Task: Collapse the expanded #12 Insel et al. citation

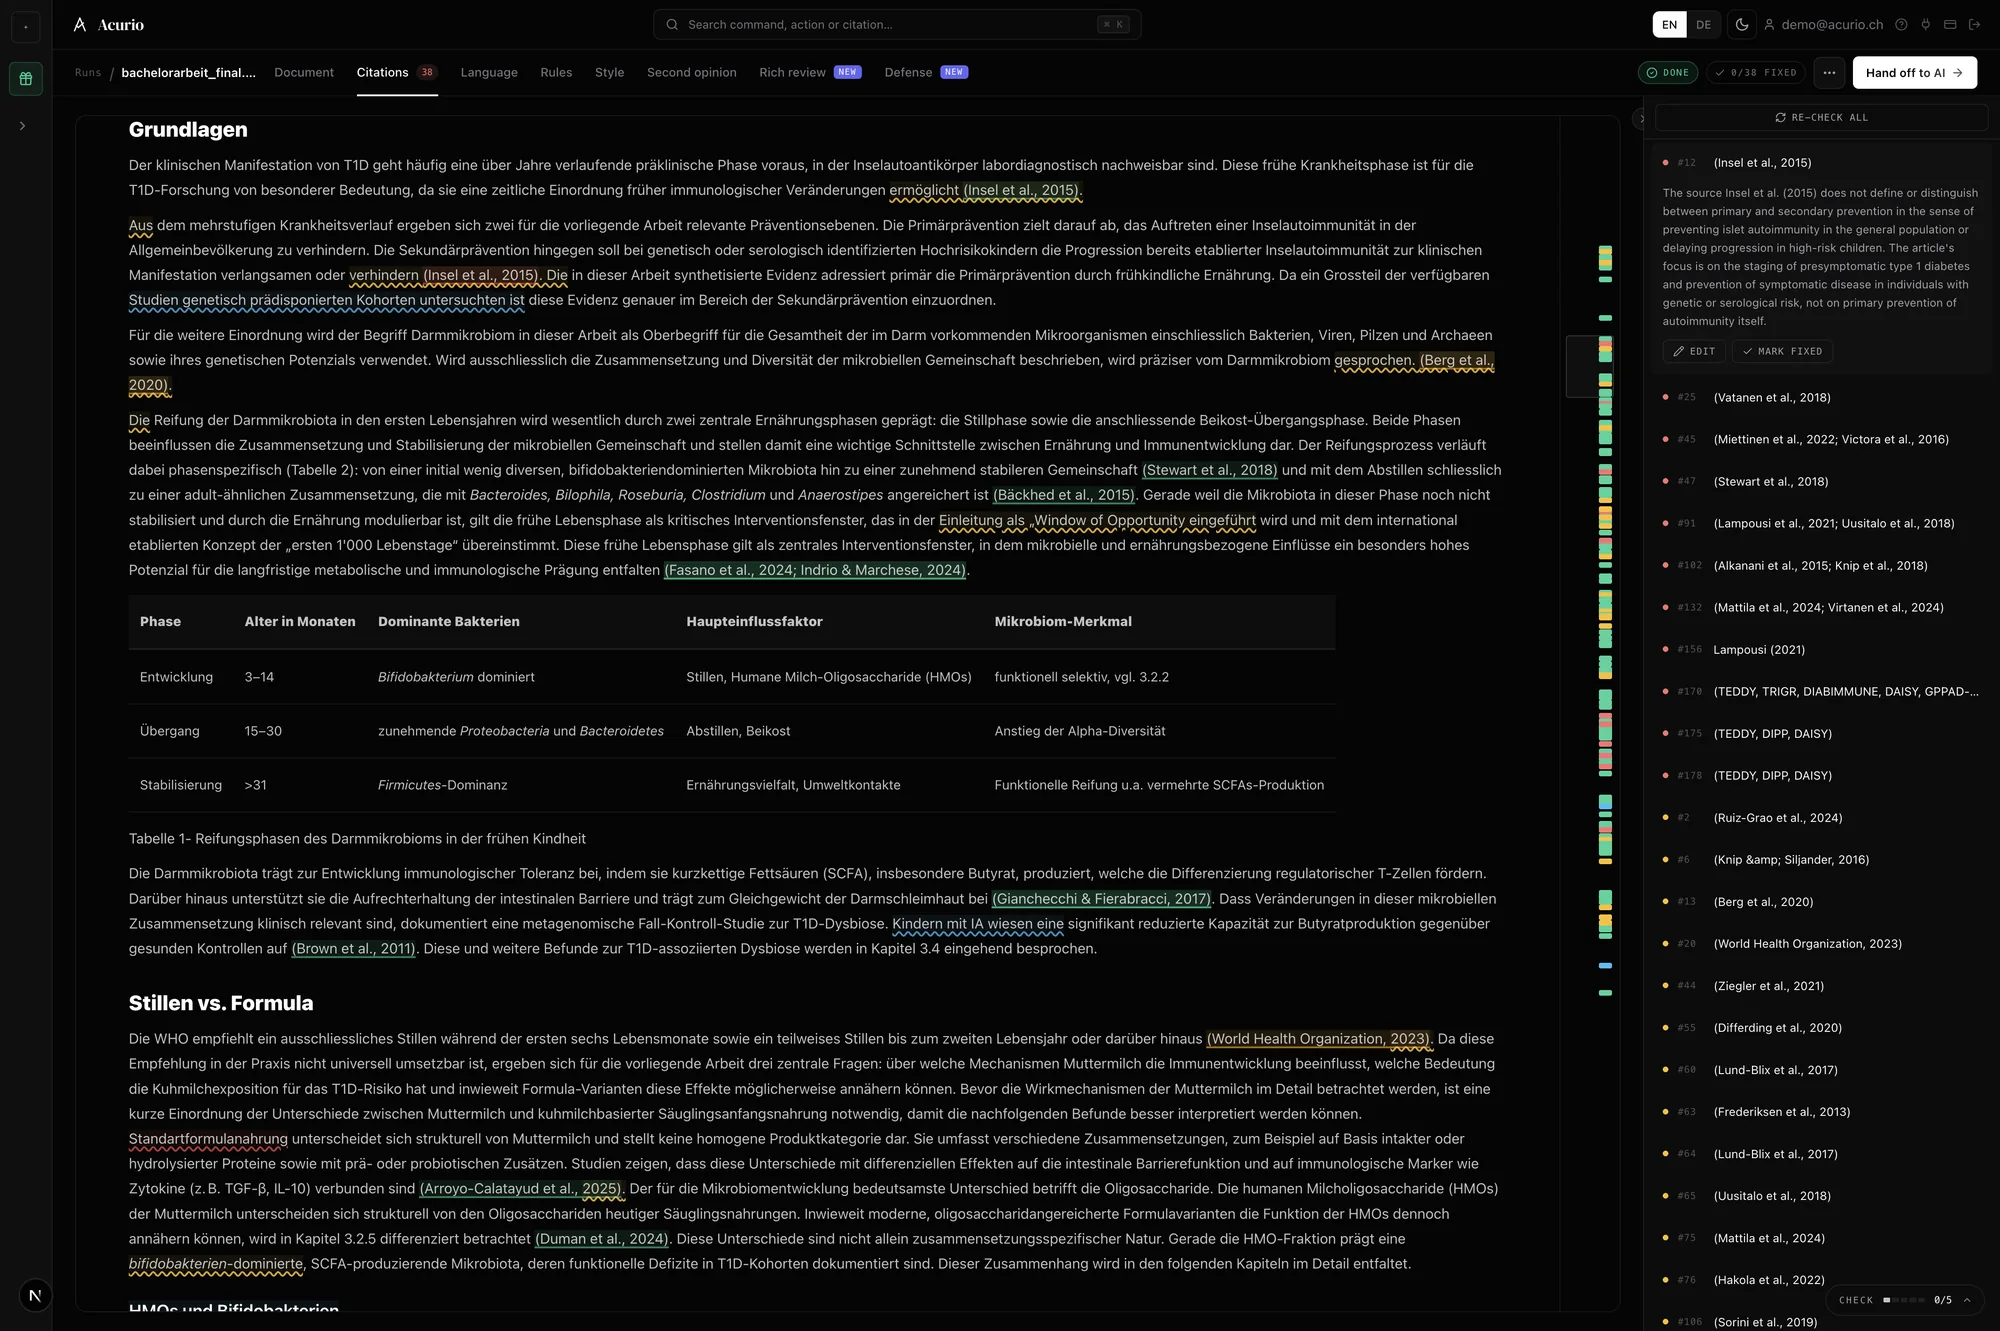Action: [1818, 163]
